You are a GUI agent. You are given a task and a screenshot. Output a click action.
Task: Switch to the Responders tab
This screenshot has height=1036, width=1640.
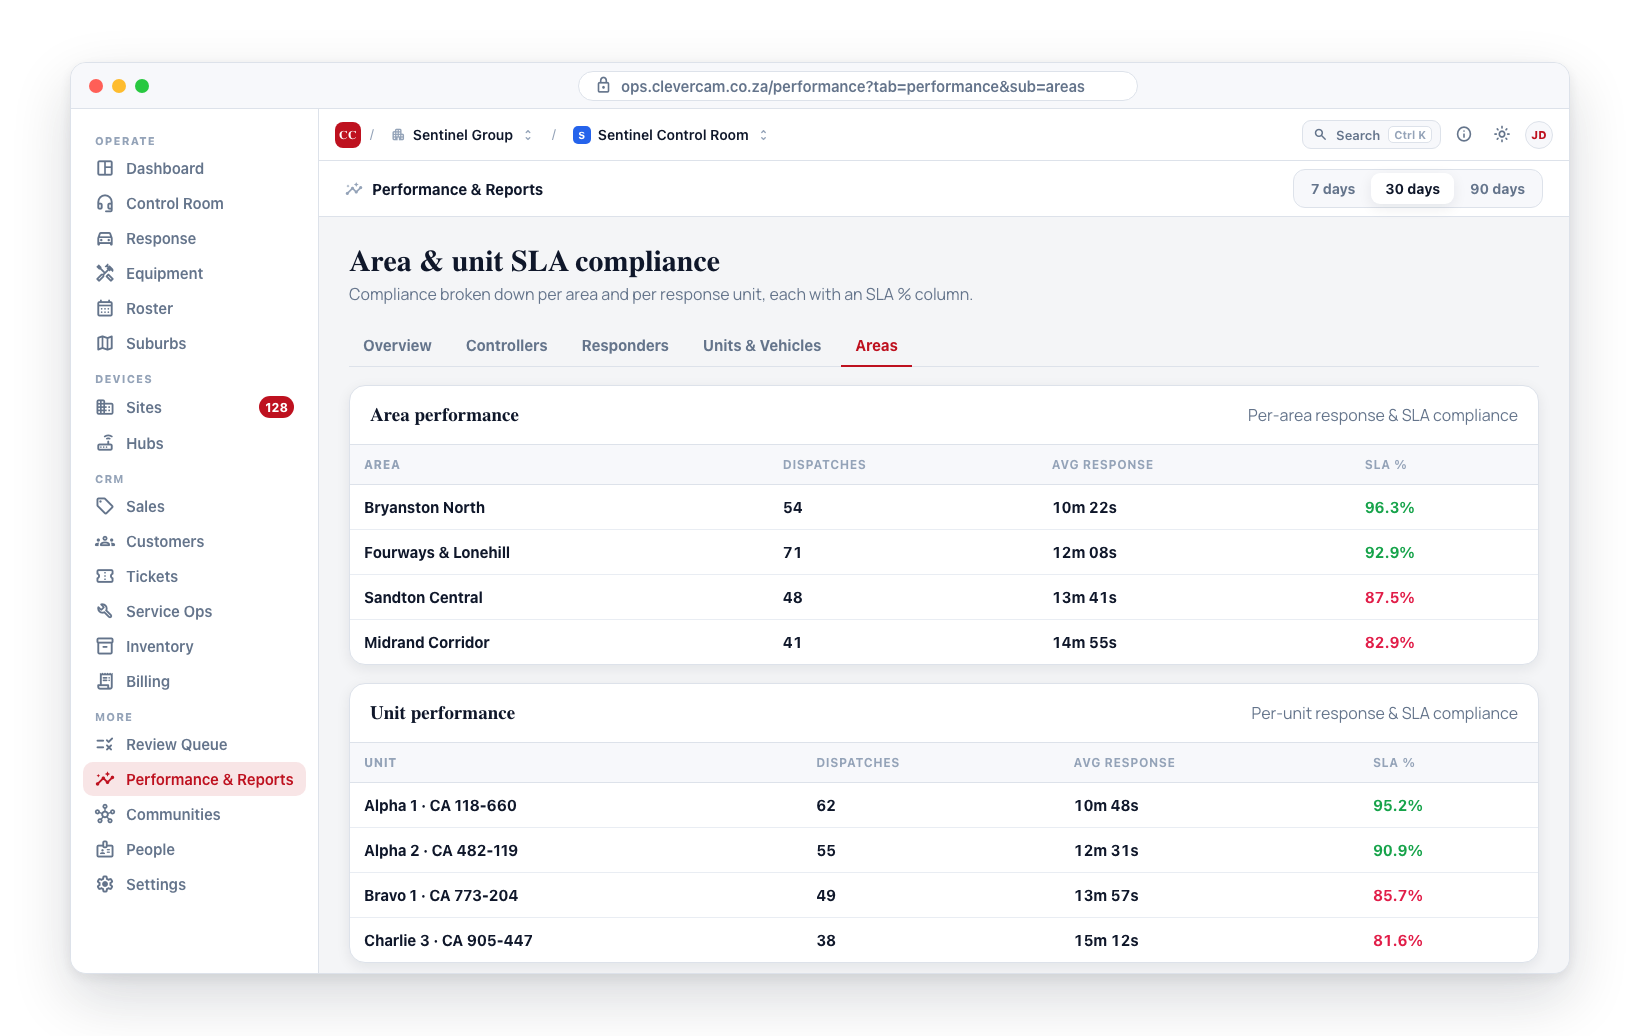click(625, 345)
